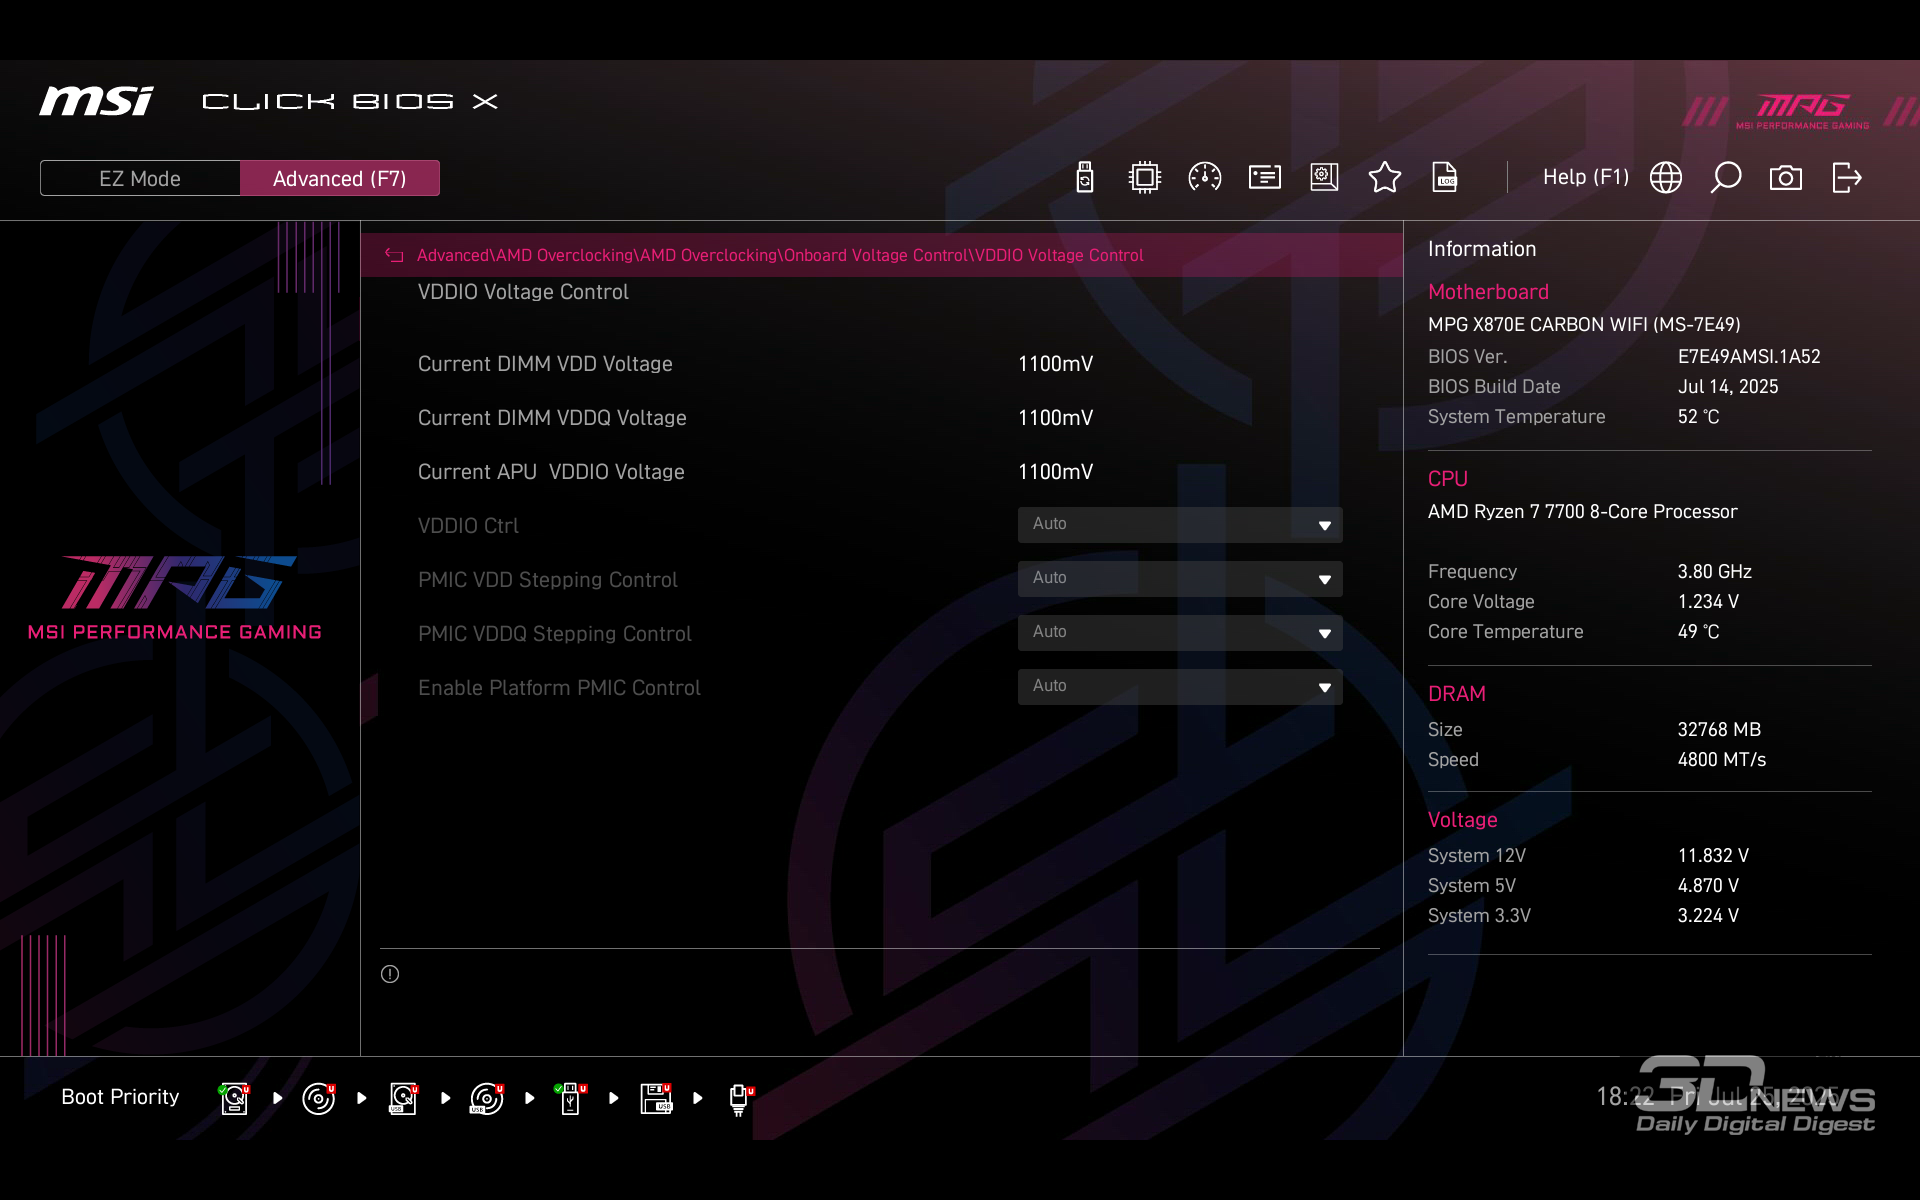Image resolution: width=1920 pixels, height=1200 pixels.
Task: Open the M-Flash USB update icon
Action: (x=1085, y=178)
